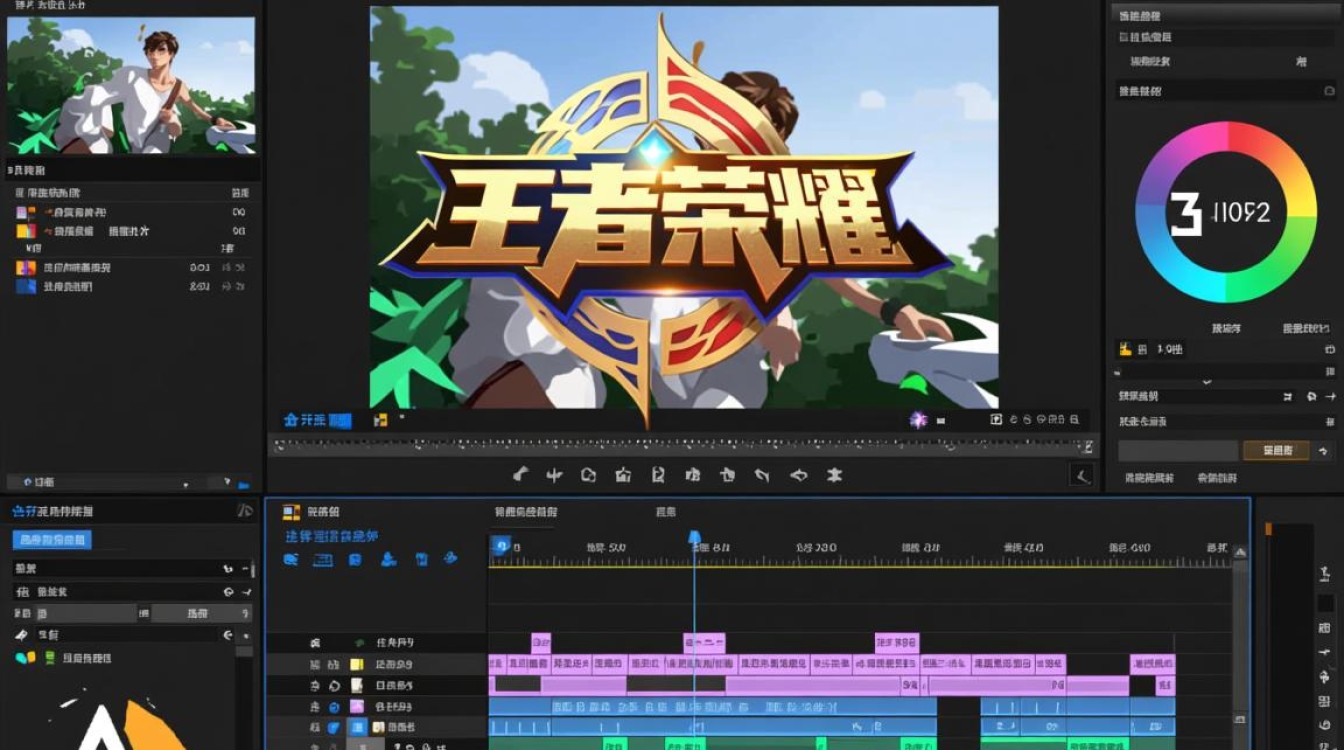Expand the small chevron below the right panel's yellow icon
1344x750 pixels.
(x=1206, y=381)
